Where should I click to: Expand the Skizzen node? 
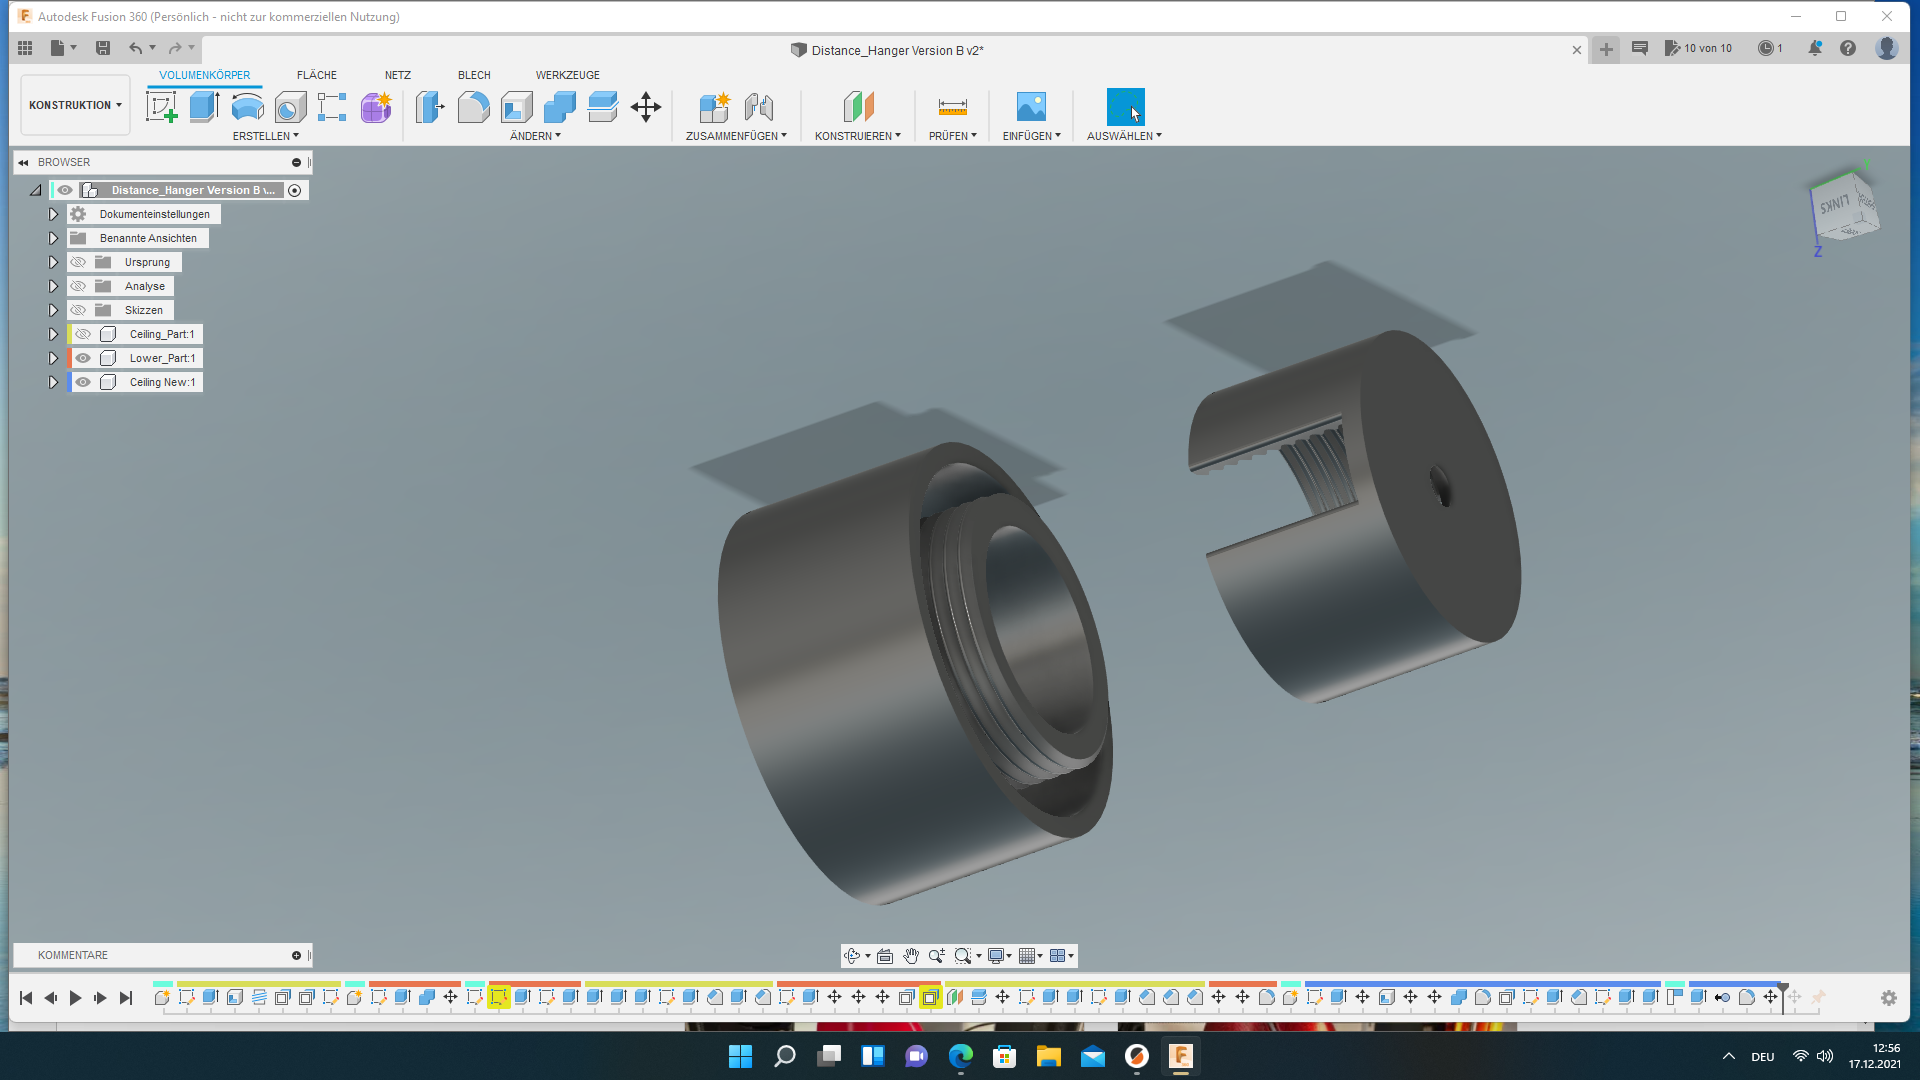click(x=53, y=310)
